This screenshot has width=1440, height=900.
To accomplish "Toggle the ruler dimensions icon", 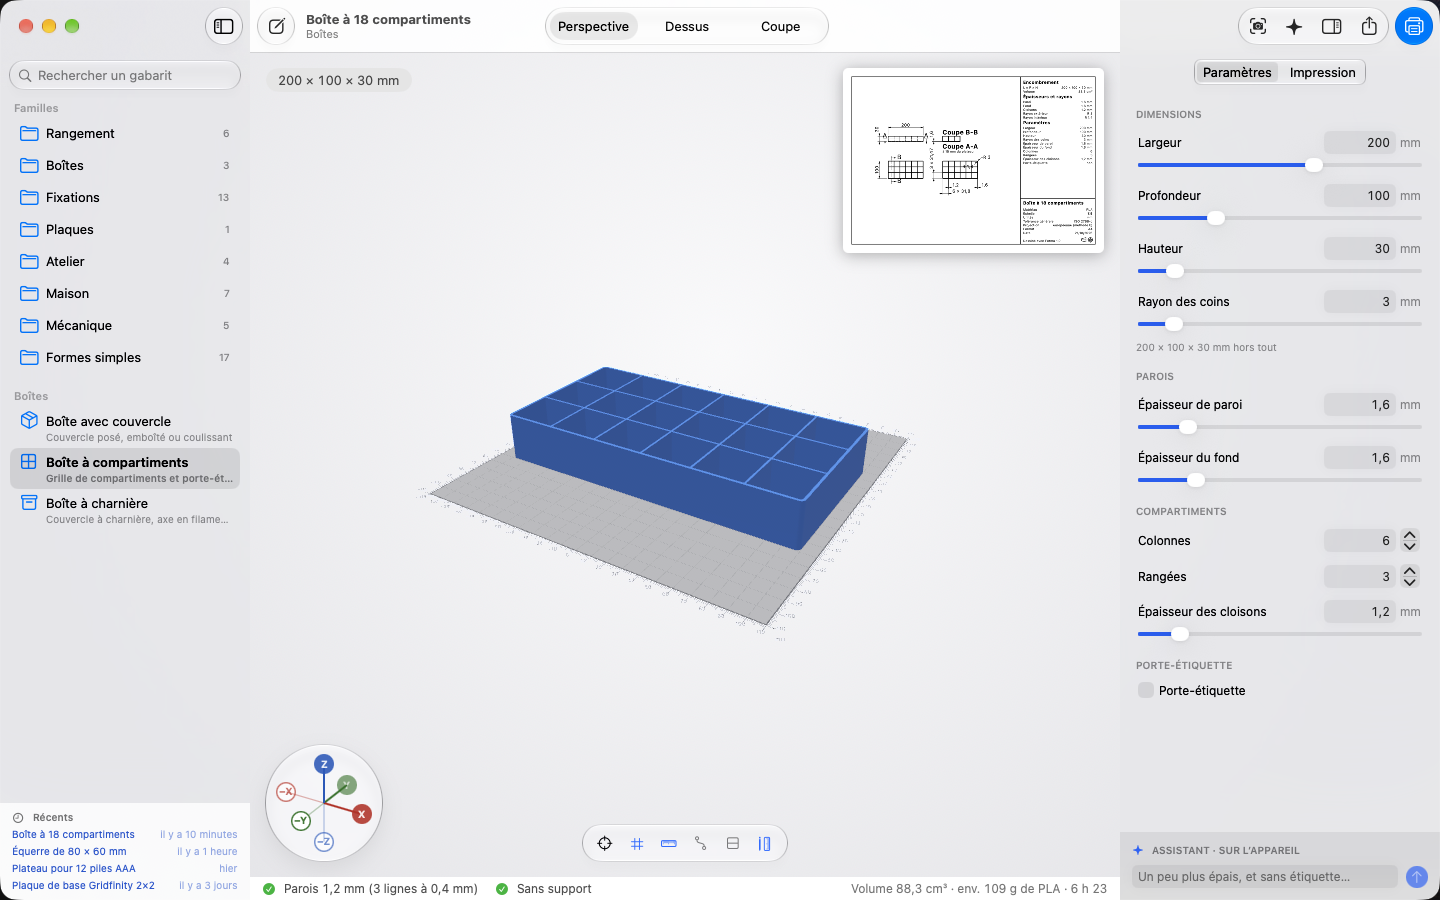I will click(x=669, y=844).
